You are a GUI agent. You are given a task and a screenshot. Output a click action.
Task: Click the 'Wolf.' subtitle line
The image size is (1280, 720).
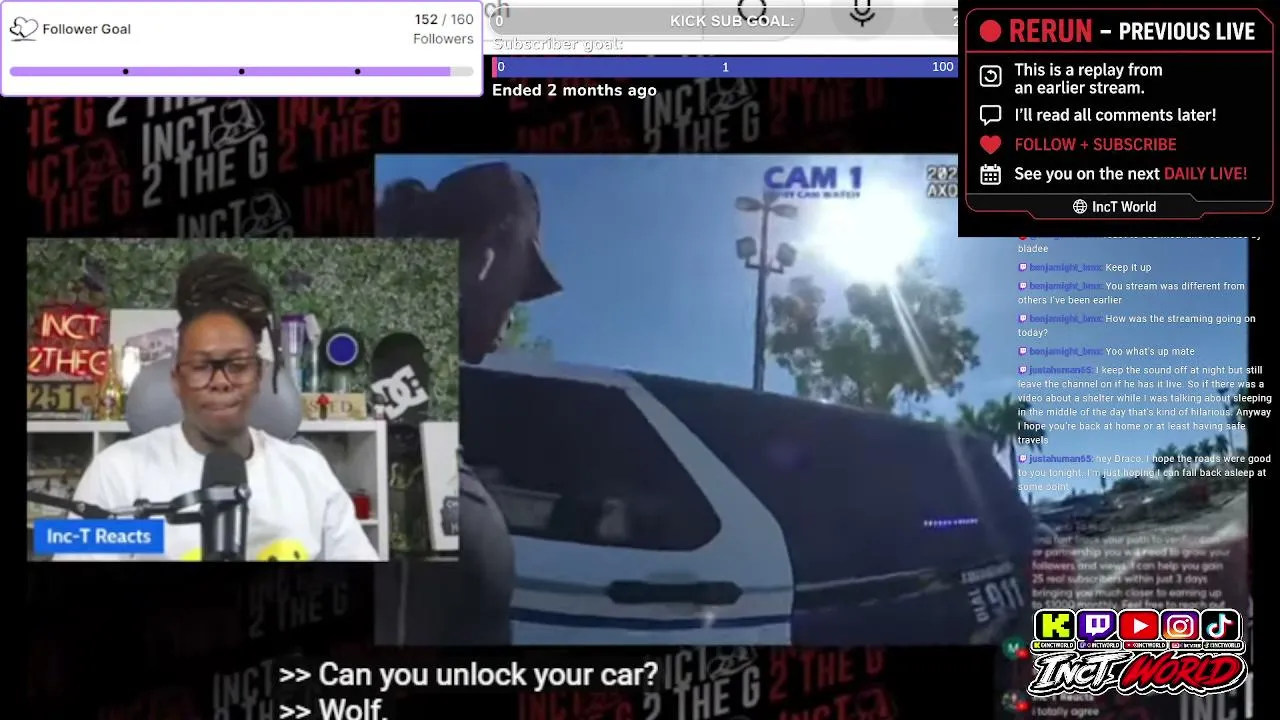[333, 708]
